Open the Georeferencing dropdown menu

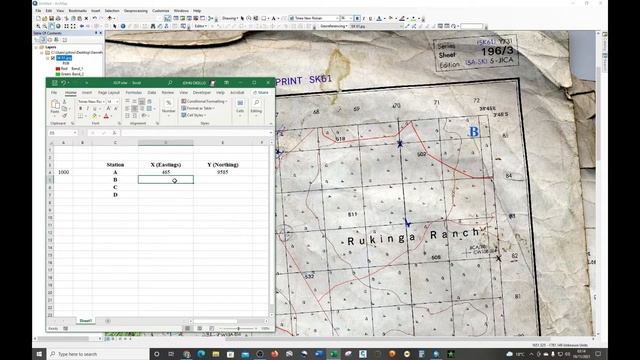[x=333, y=26]
